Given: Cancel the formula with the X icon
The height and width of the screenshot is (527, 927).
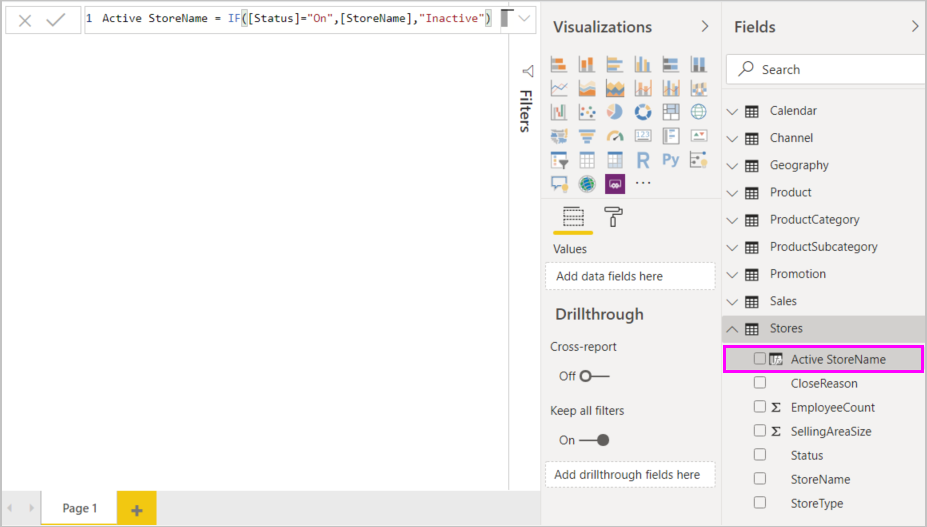Looking at the screenshot, I should [x=25, y=20].
